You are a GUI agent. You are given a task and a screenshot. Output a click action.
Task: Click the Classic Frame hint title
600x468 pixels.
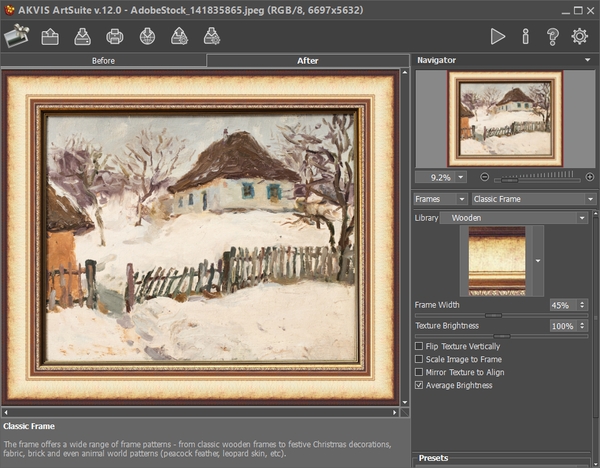point(29,426)
